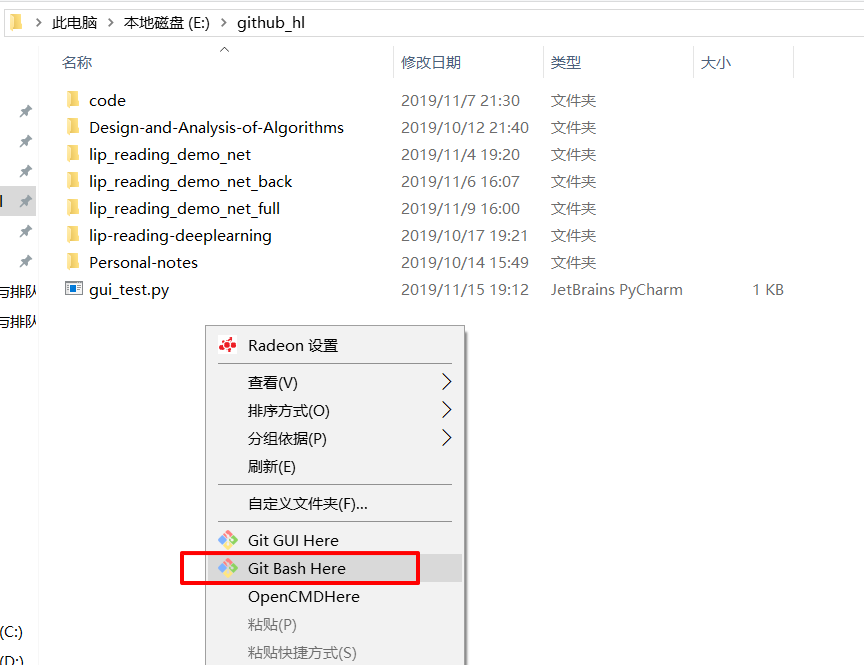Select the Personal-notes folder name

(x=143, y=262)
